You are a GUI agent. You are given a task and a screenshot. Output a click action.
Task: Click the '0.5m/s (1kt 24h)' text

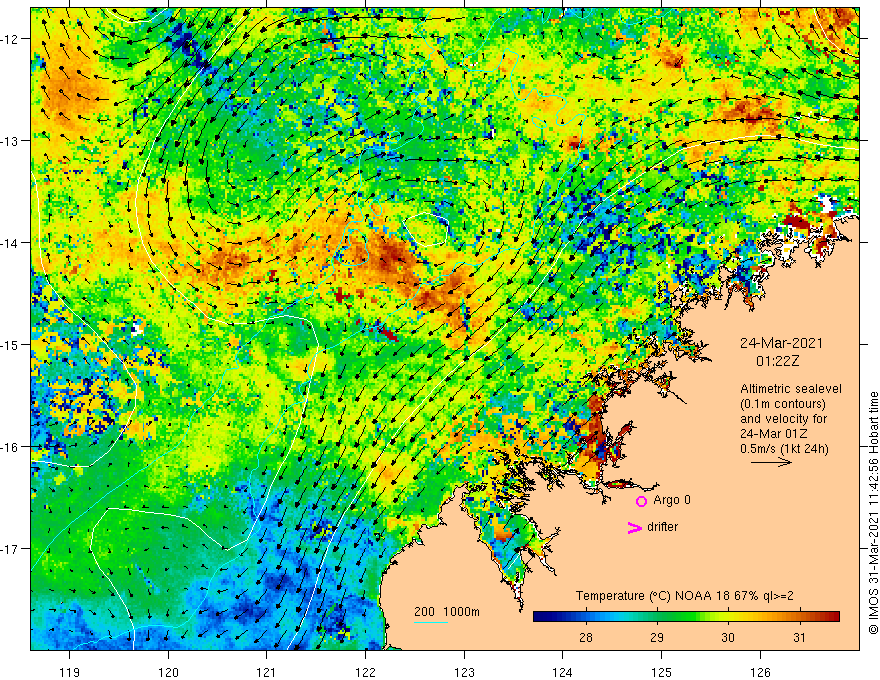[x=784, y=449]
